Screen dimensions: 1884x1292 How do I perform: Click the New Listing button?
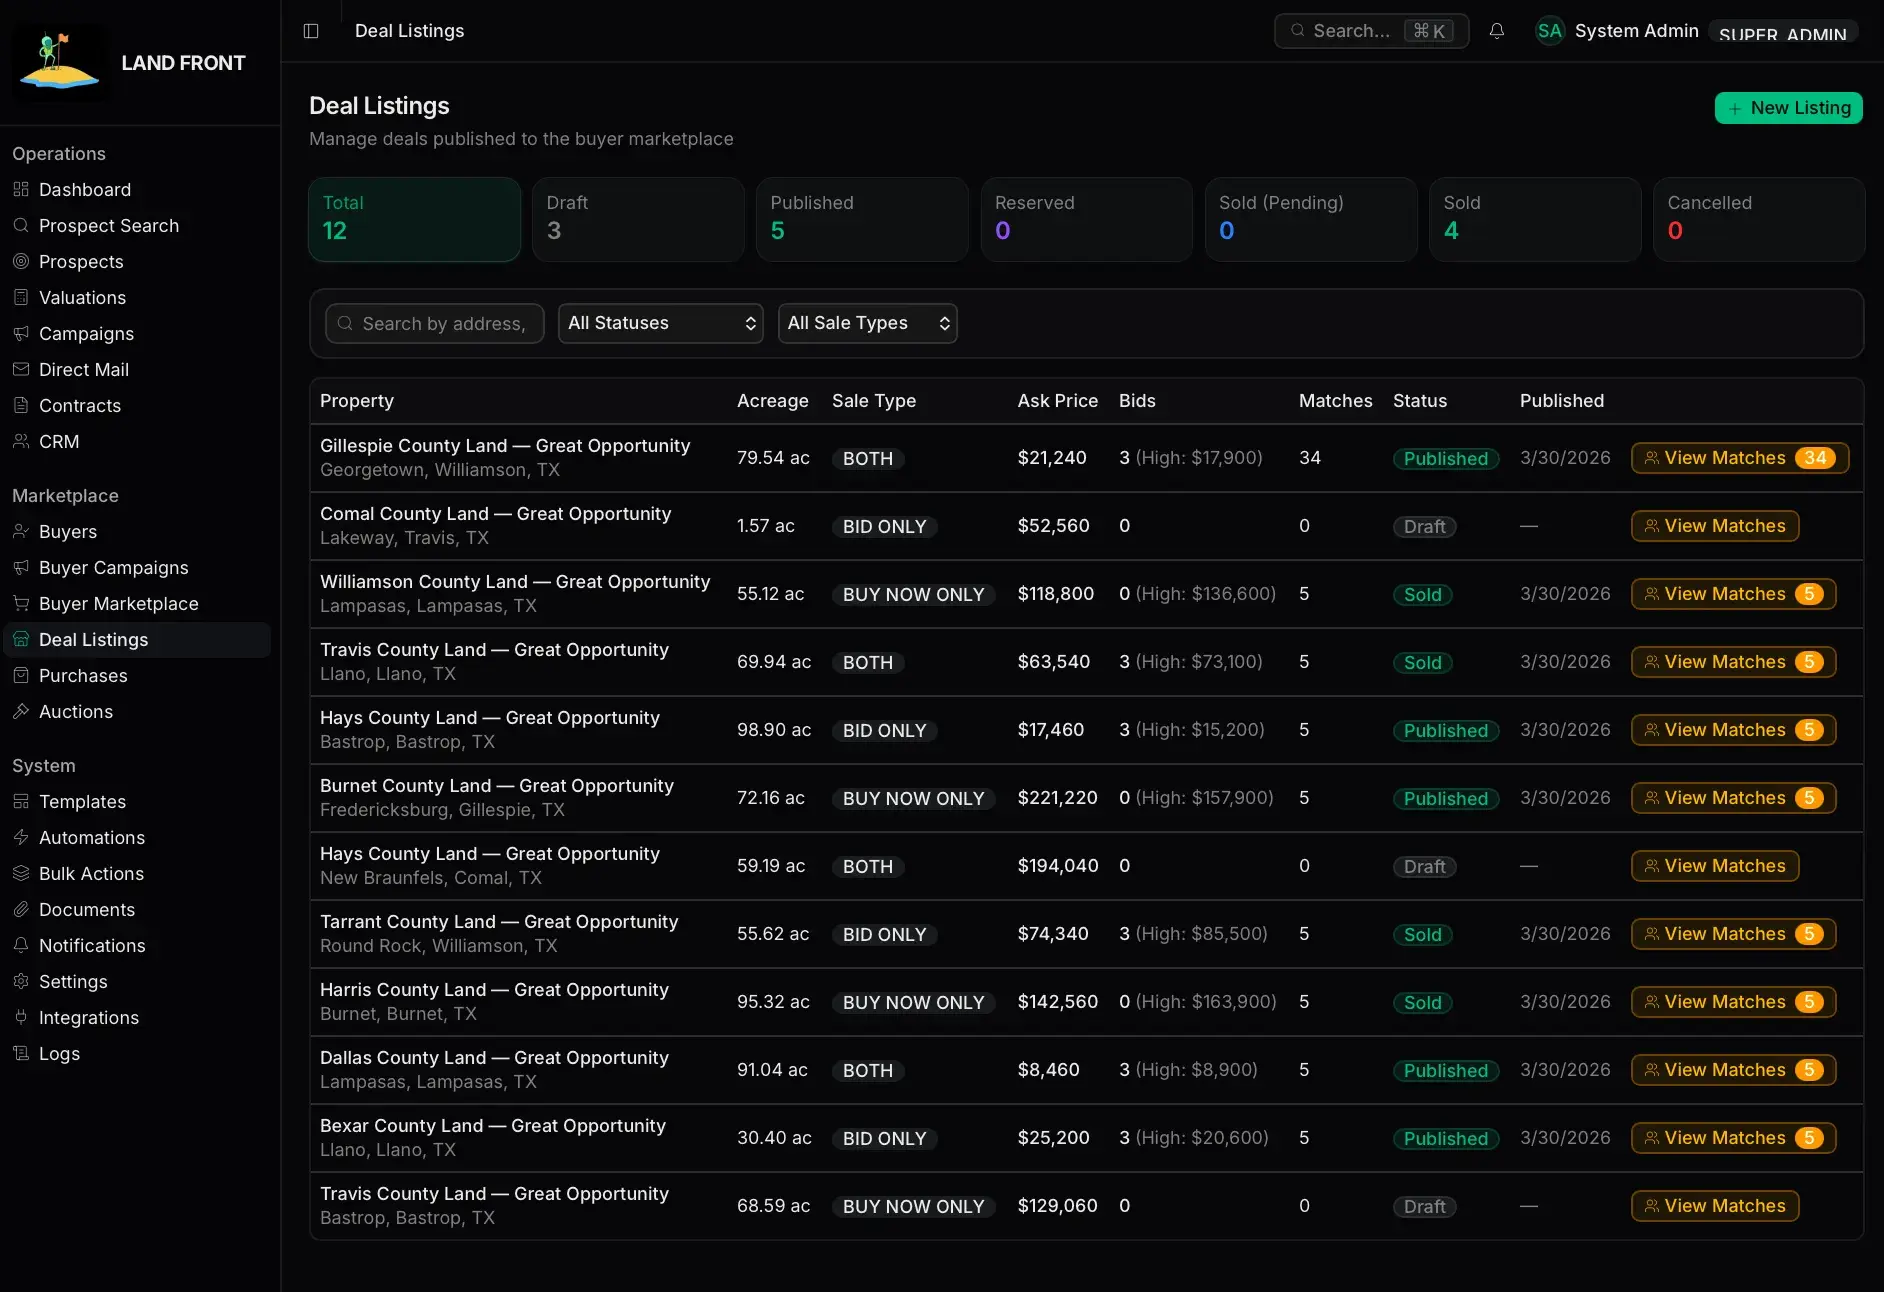pyautogui.click(x=1789, y=108)
